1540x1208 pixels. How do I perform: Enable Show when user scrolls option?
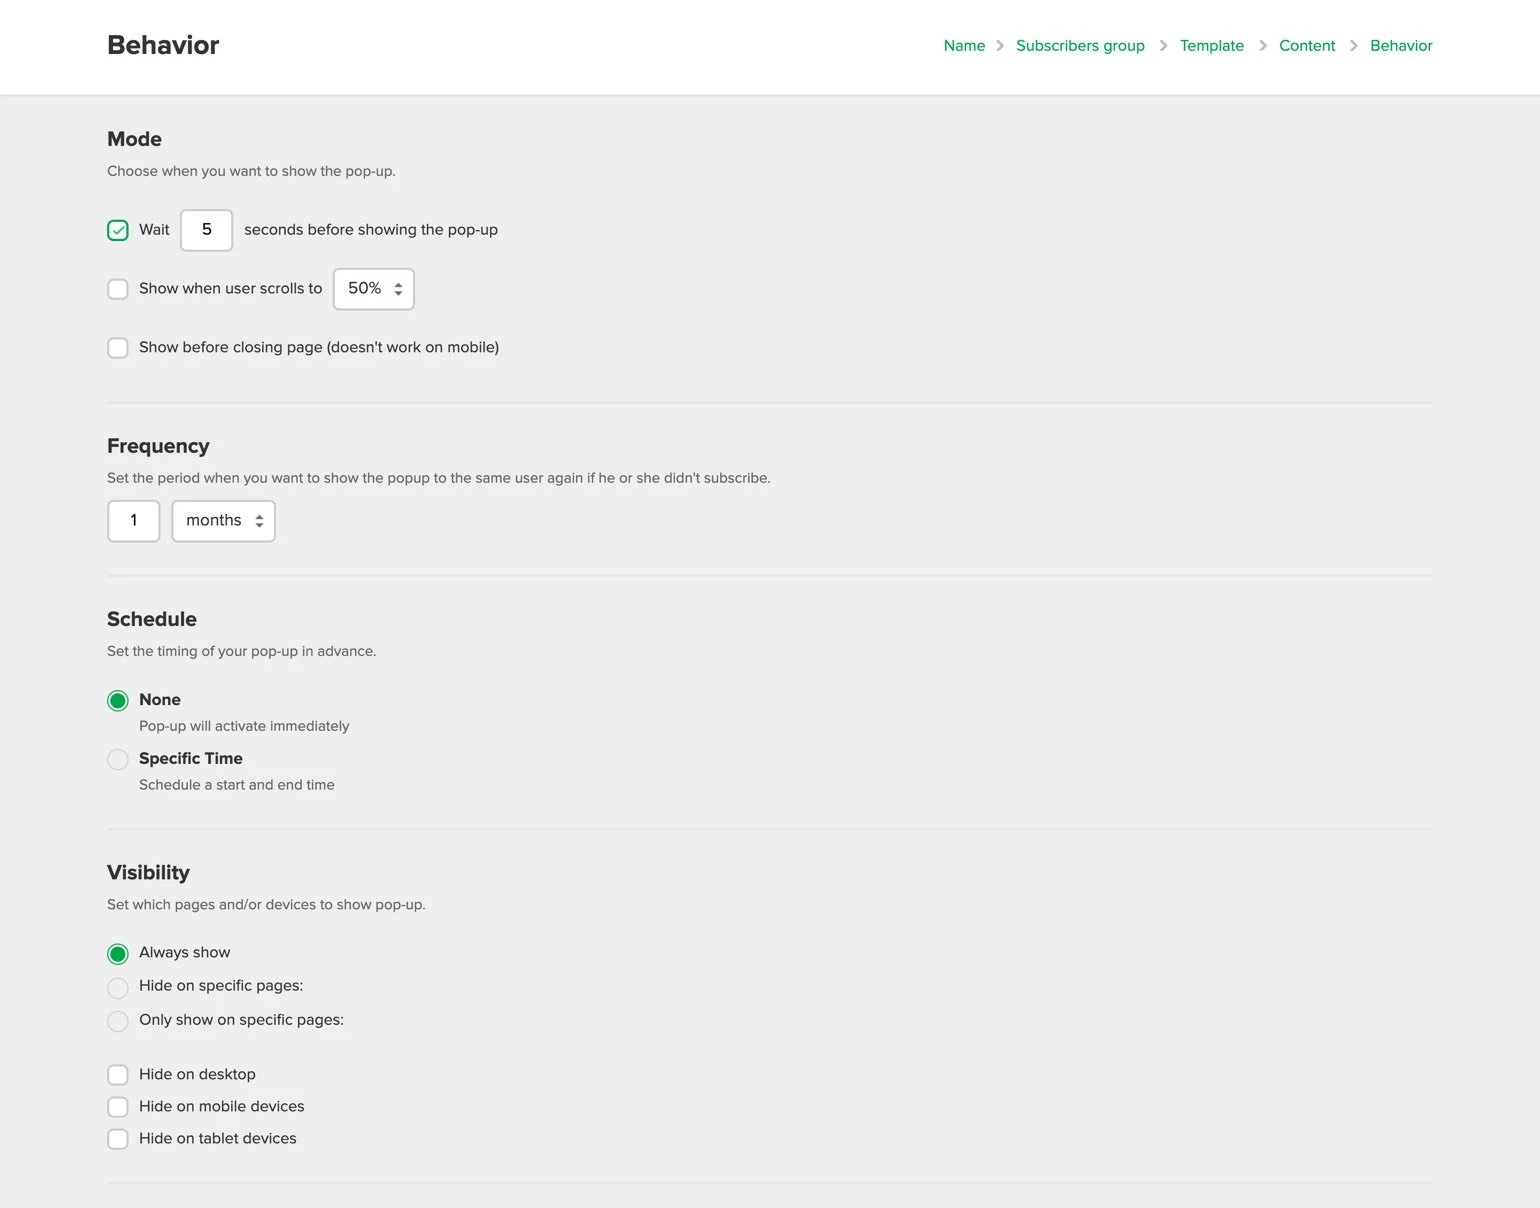[118, 289]
